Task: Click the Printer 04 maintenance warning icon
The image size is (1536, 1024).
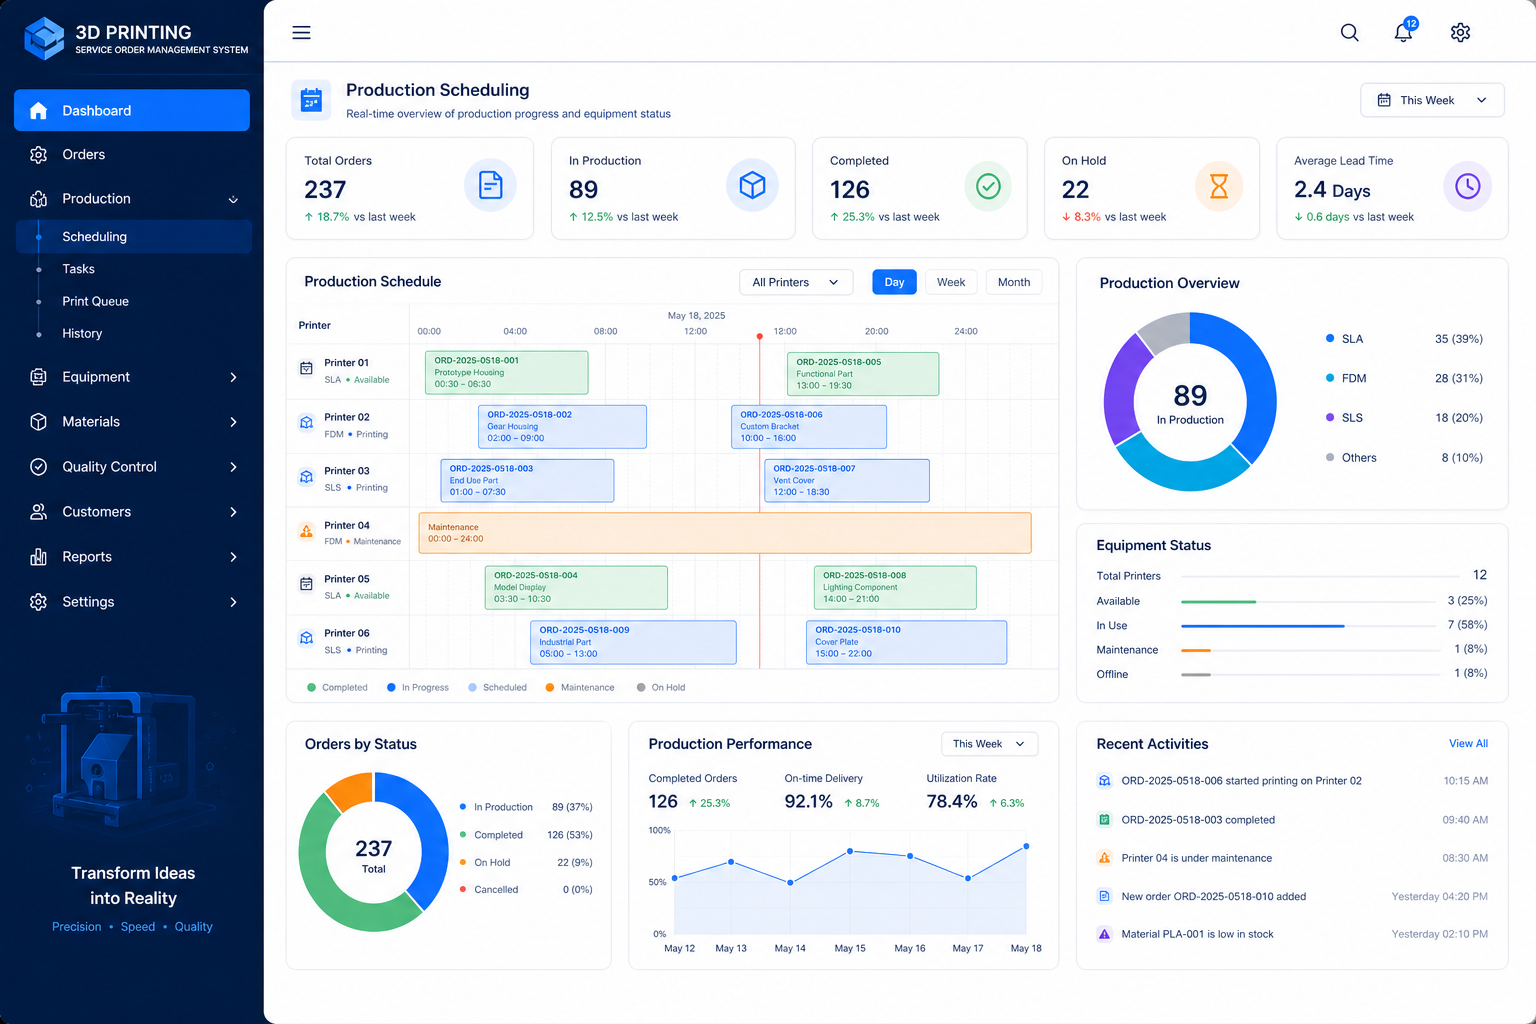Action: [306, 531]
